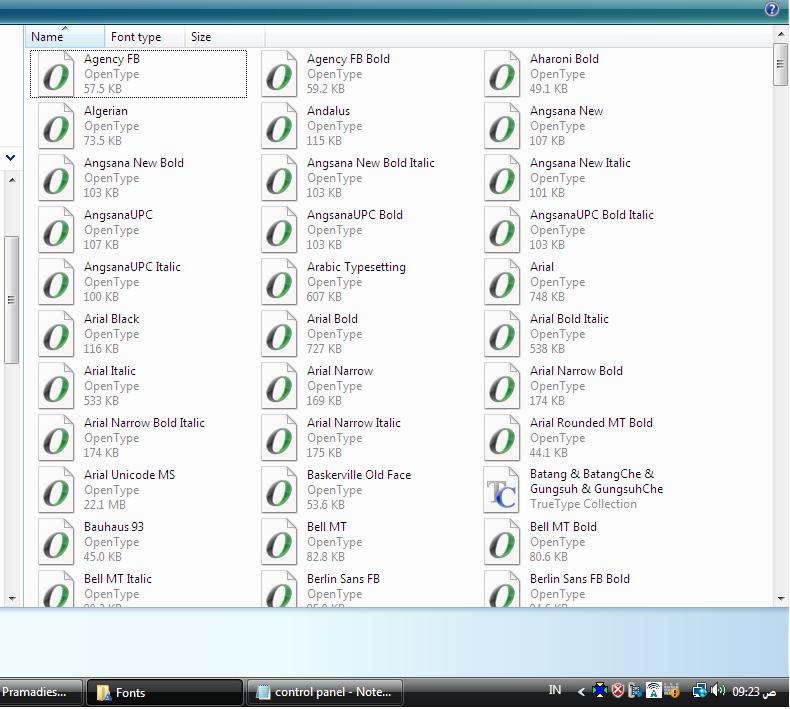Open the help question mark icon
The height and width of the screenshot is (709, 790).
[772, 9]
